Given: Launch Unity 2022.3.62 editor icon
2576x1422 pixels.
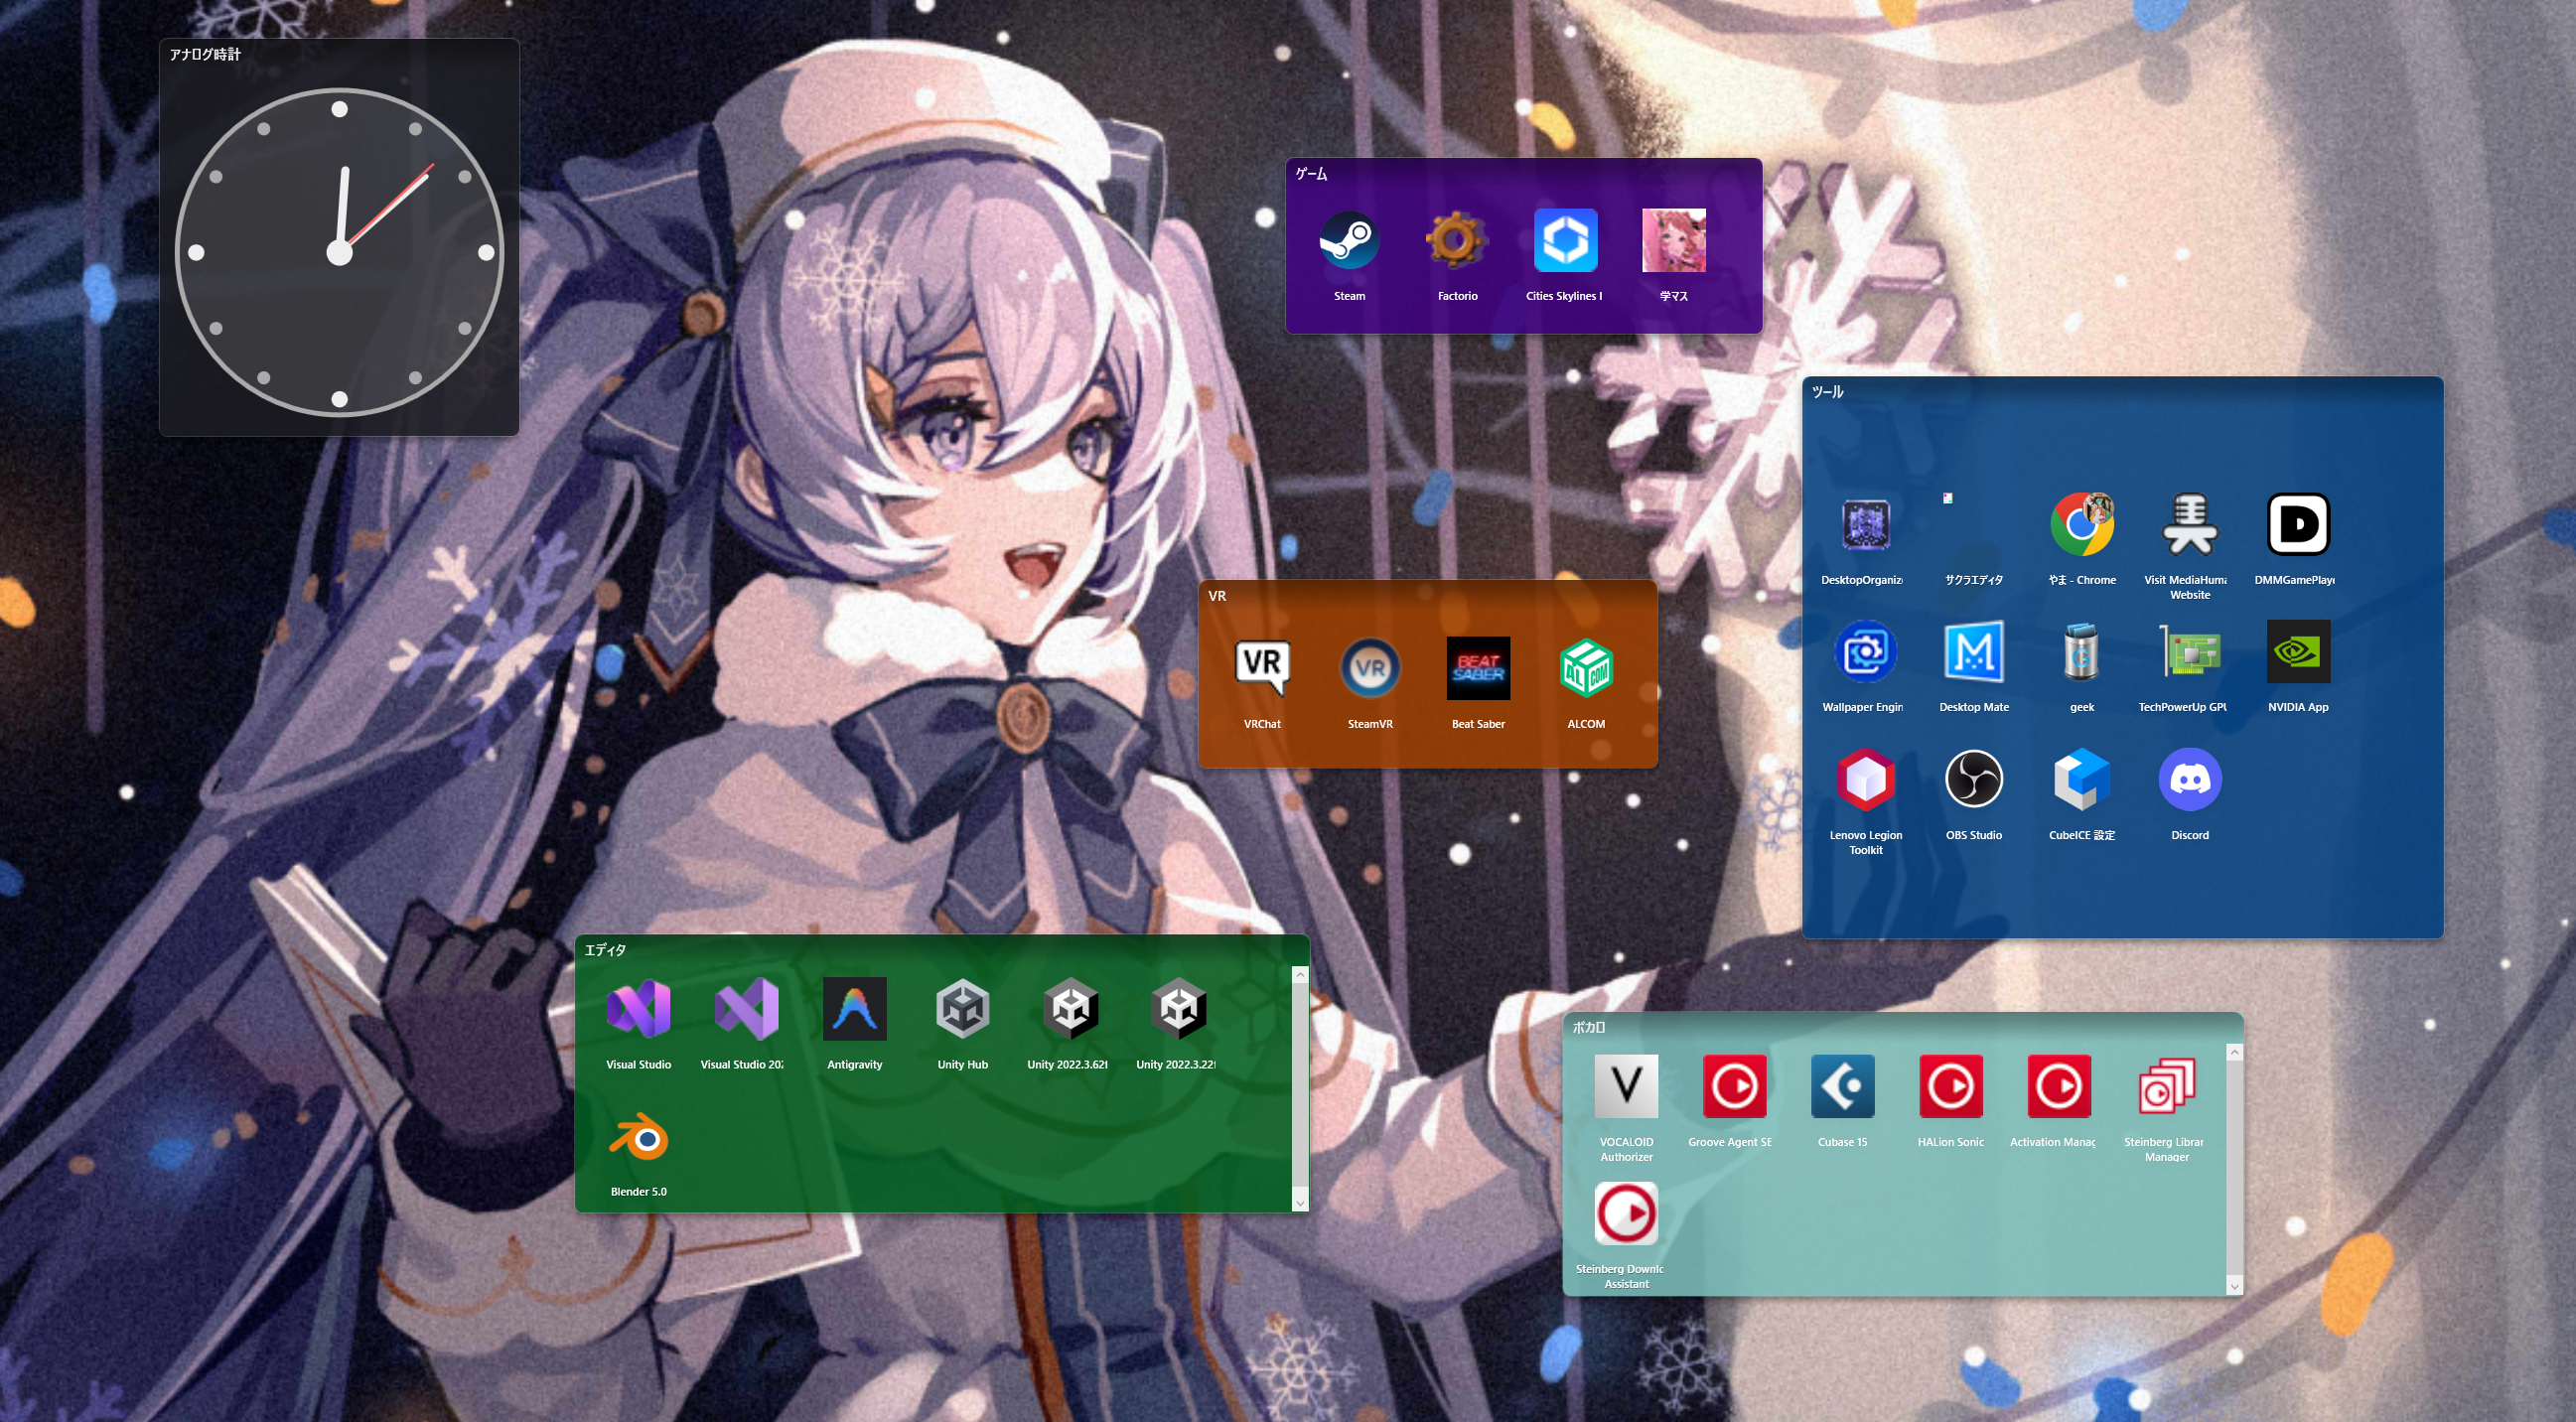Looking at the screenshot, I should [x=1070, y=1008].
